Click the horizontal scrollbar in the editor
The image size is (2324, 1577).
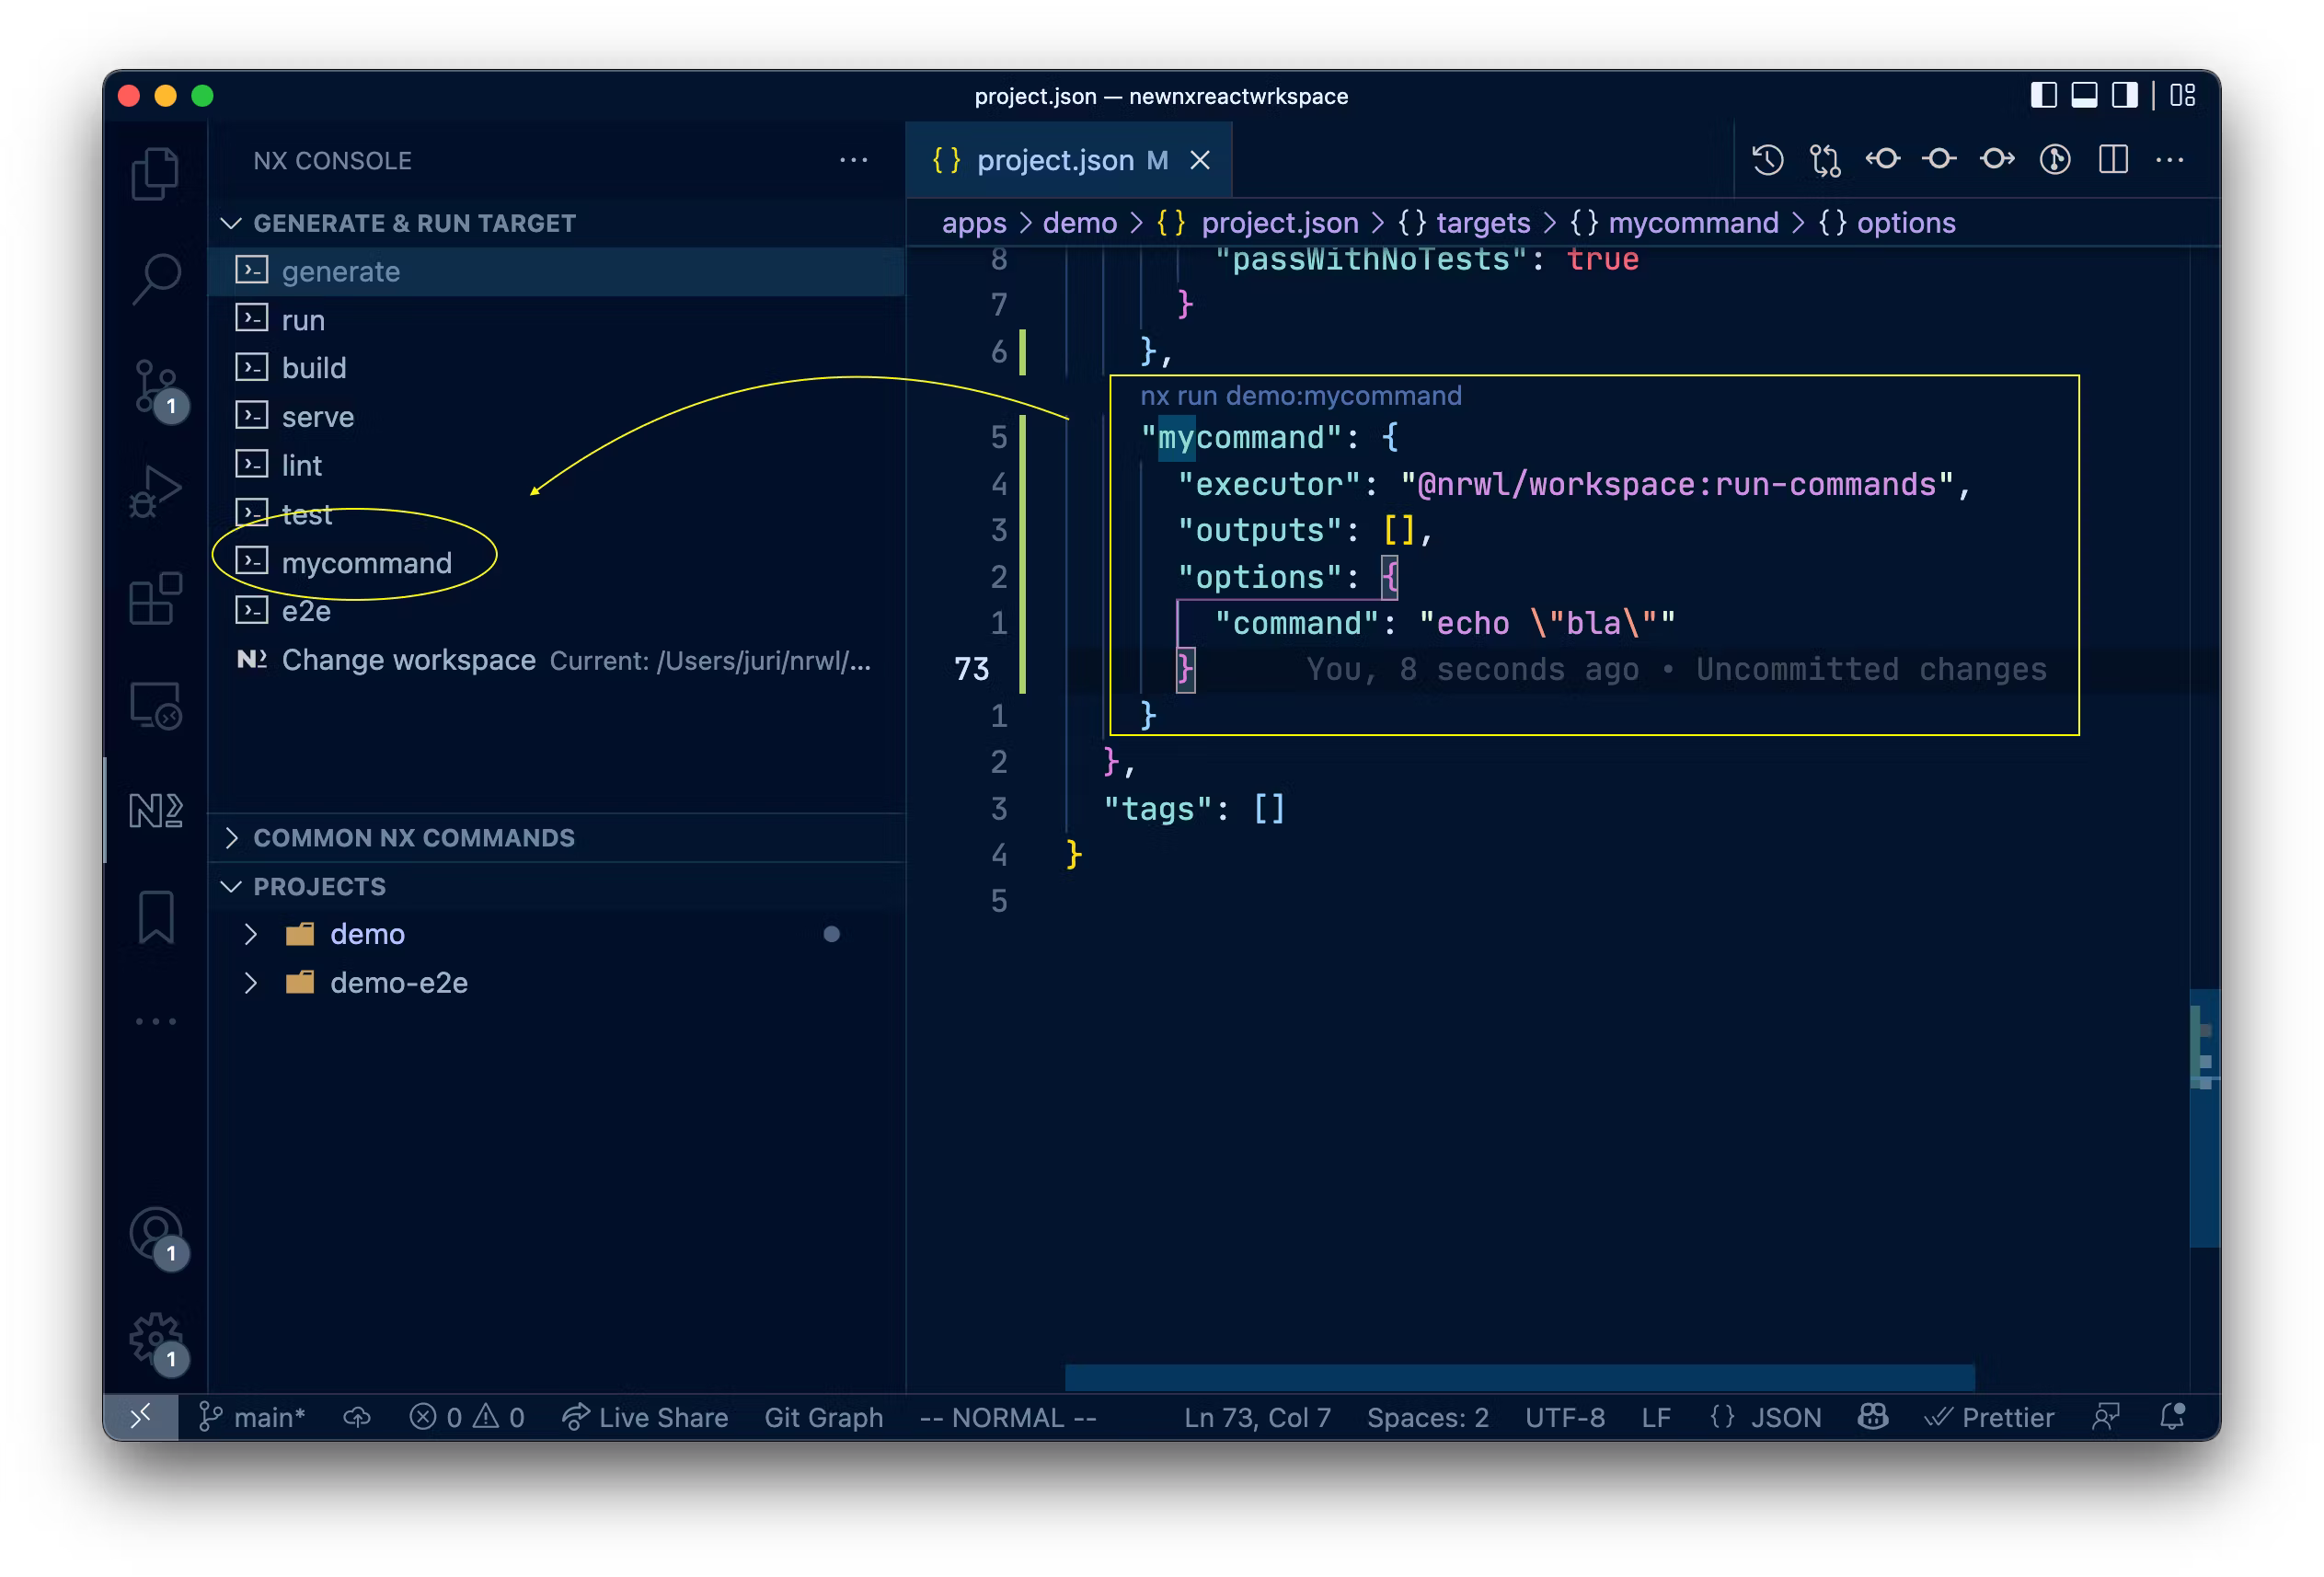click(x=1518, y=1377)
